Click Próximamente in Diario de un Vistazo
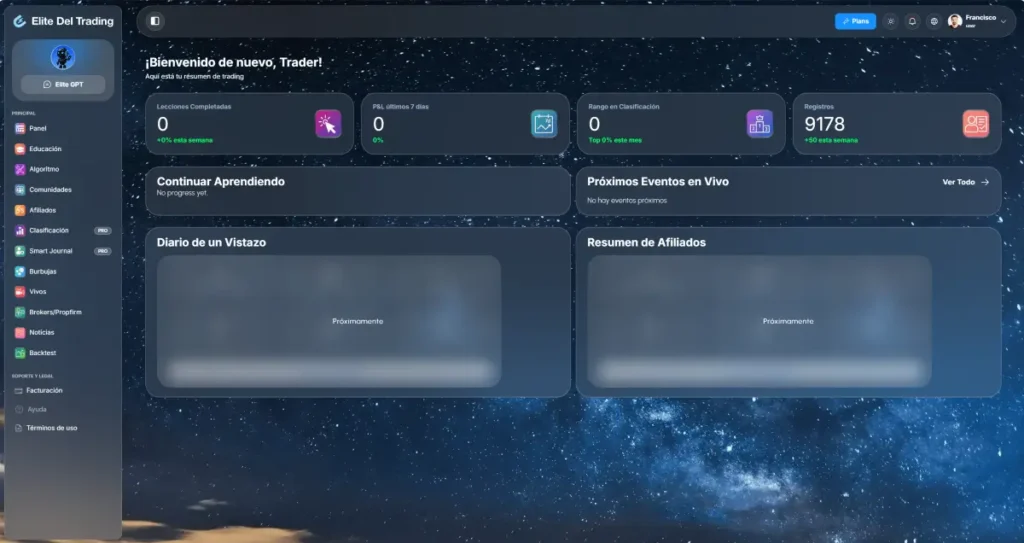 coord(357,321)
